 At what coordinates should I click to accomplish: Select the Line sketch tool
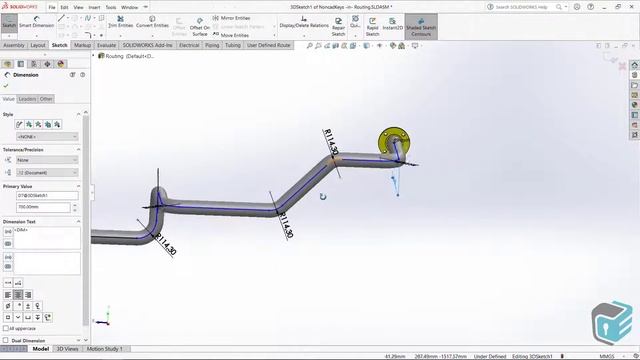pyautogui.click(x=61, y=18)
